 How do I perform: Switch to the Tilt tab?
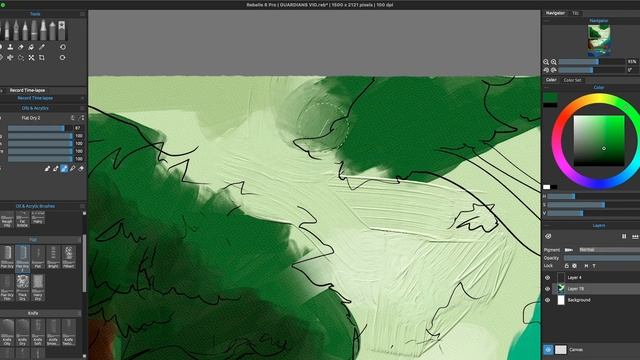point(576,13)
